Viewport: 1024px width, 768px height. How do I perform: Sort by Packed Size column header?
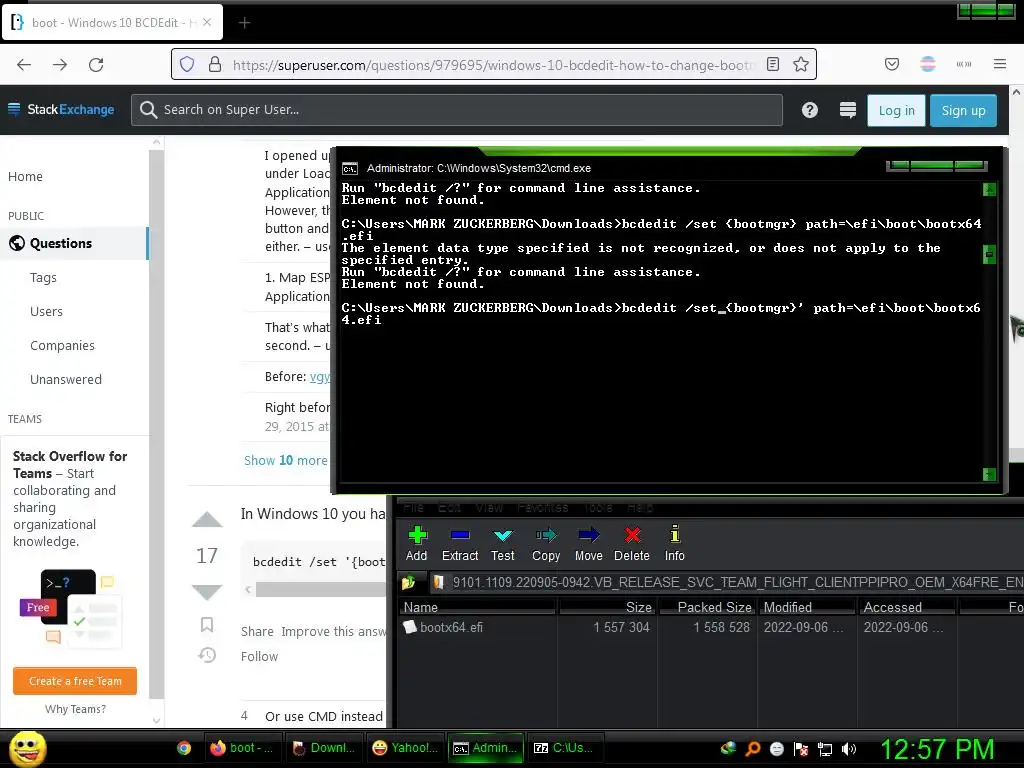(708, 607)
